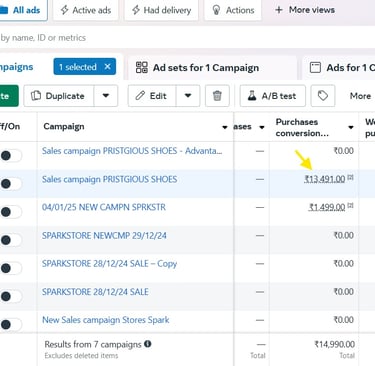Open Campaign column header dropdown
Viewport: 375px width, 366px height.
point(225,127)
